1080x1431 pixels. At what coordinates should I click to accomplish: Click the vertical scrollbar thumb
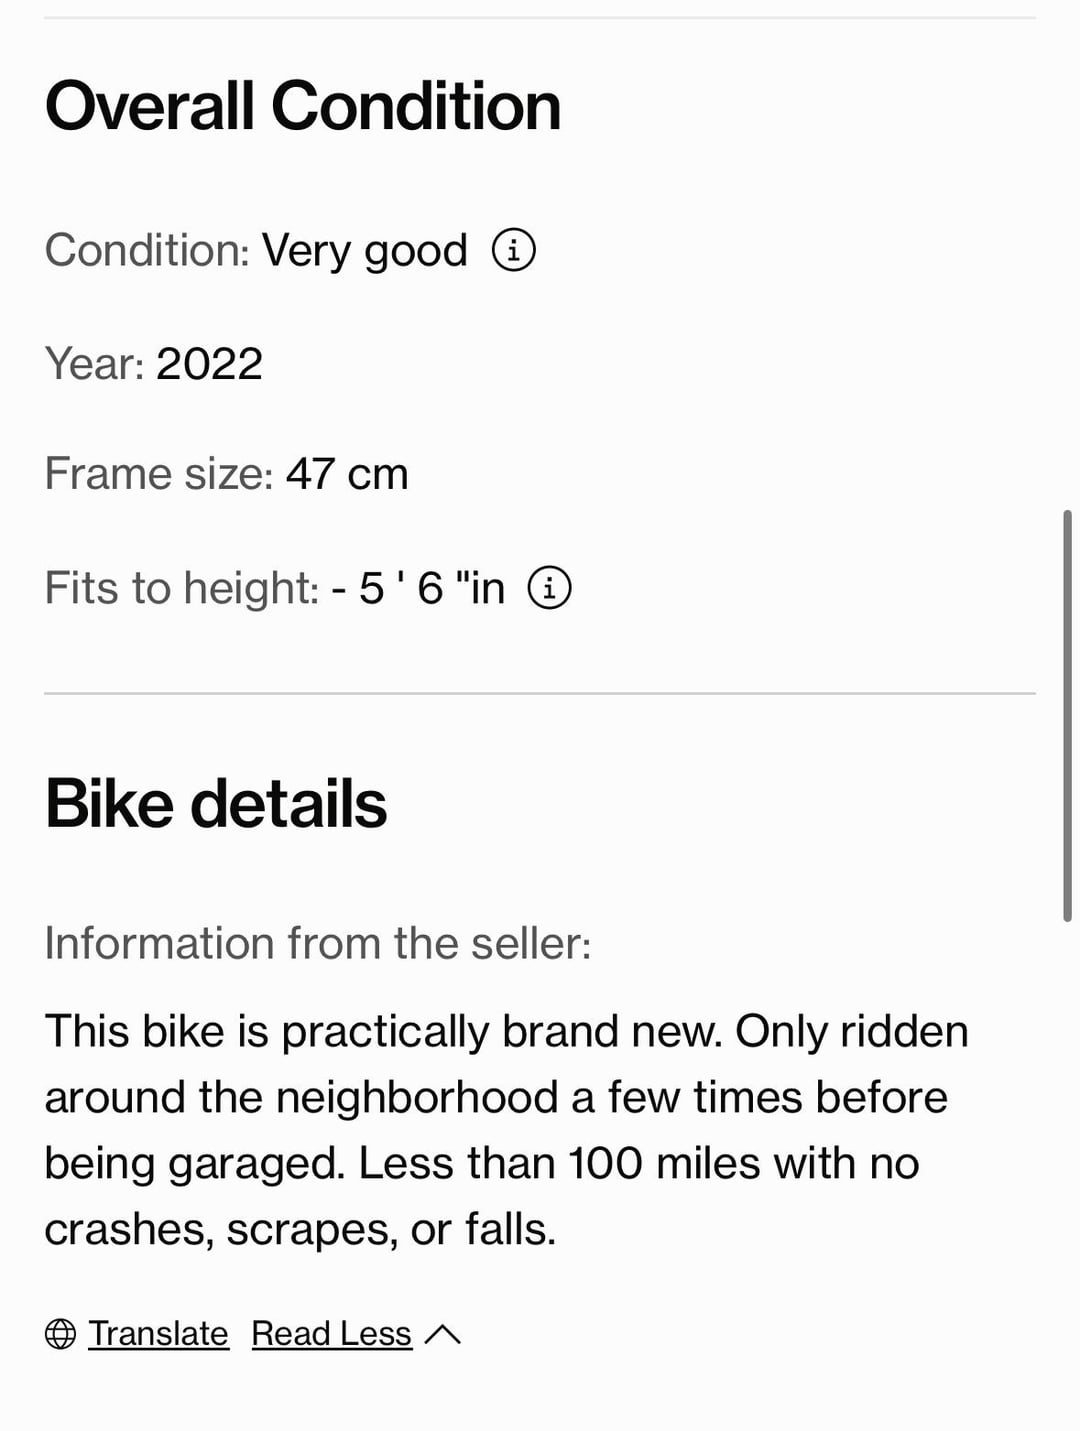tap(1067, 716)
